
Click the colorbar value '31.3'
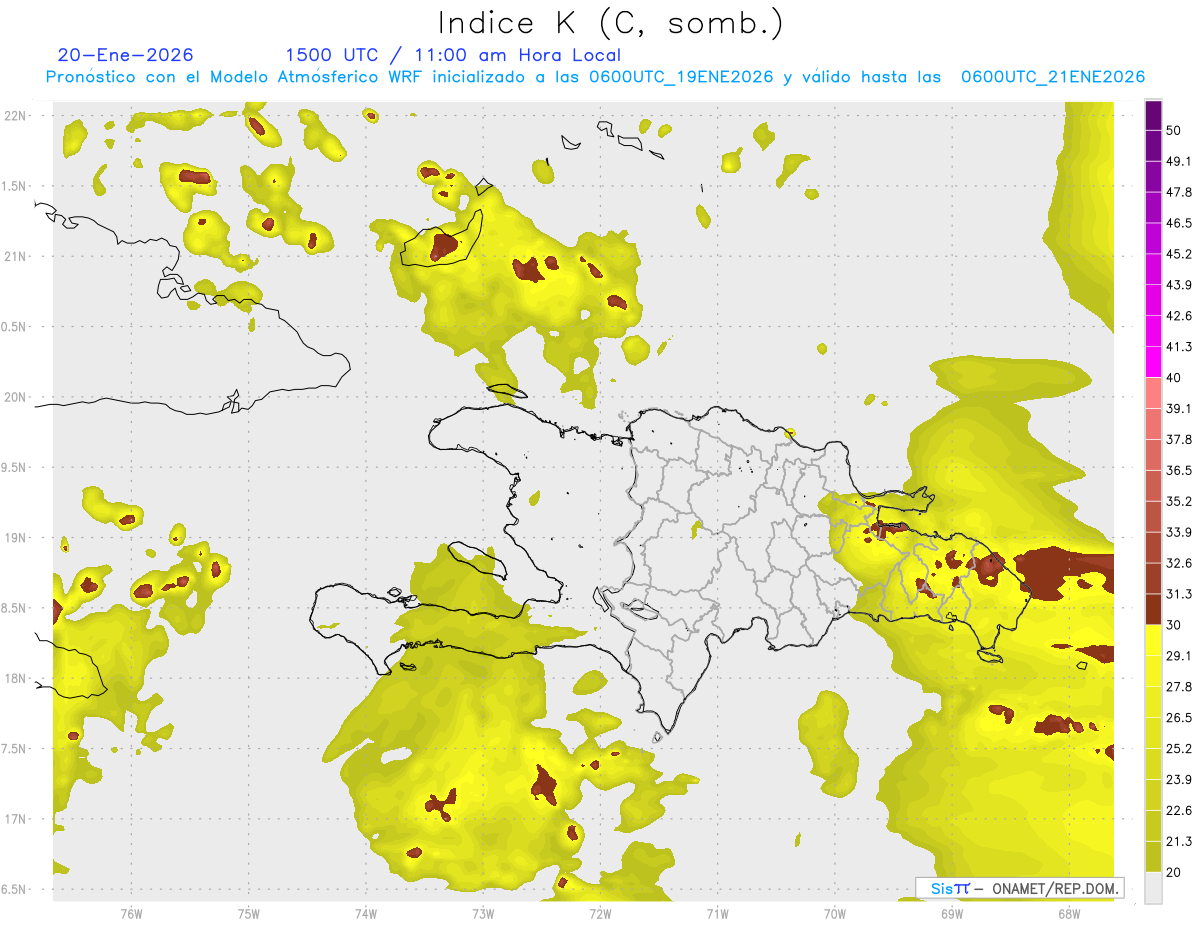pos(1179,594)
